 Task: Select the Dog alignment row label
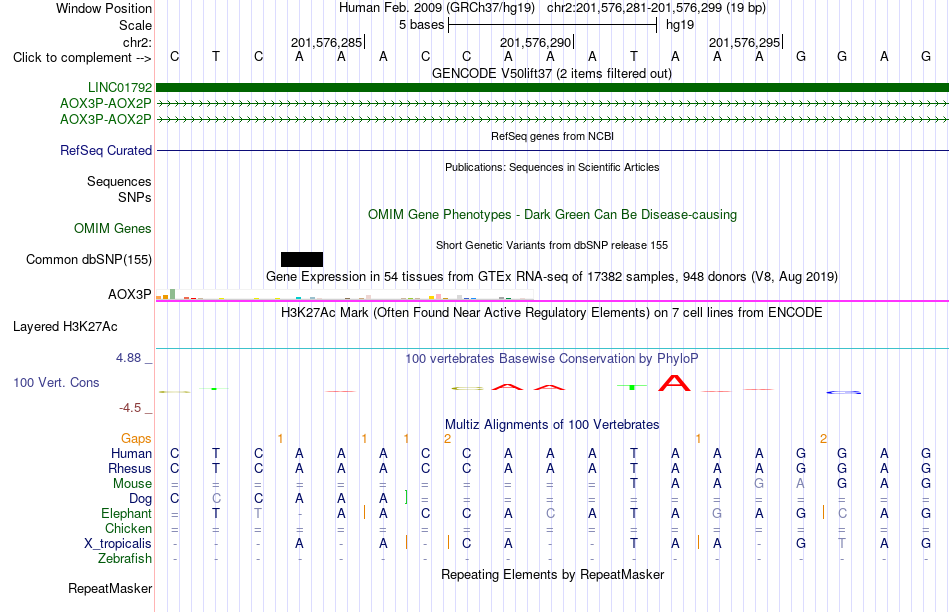140,499
